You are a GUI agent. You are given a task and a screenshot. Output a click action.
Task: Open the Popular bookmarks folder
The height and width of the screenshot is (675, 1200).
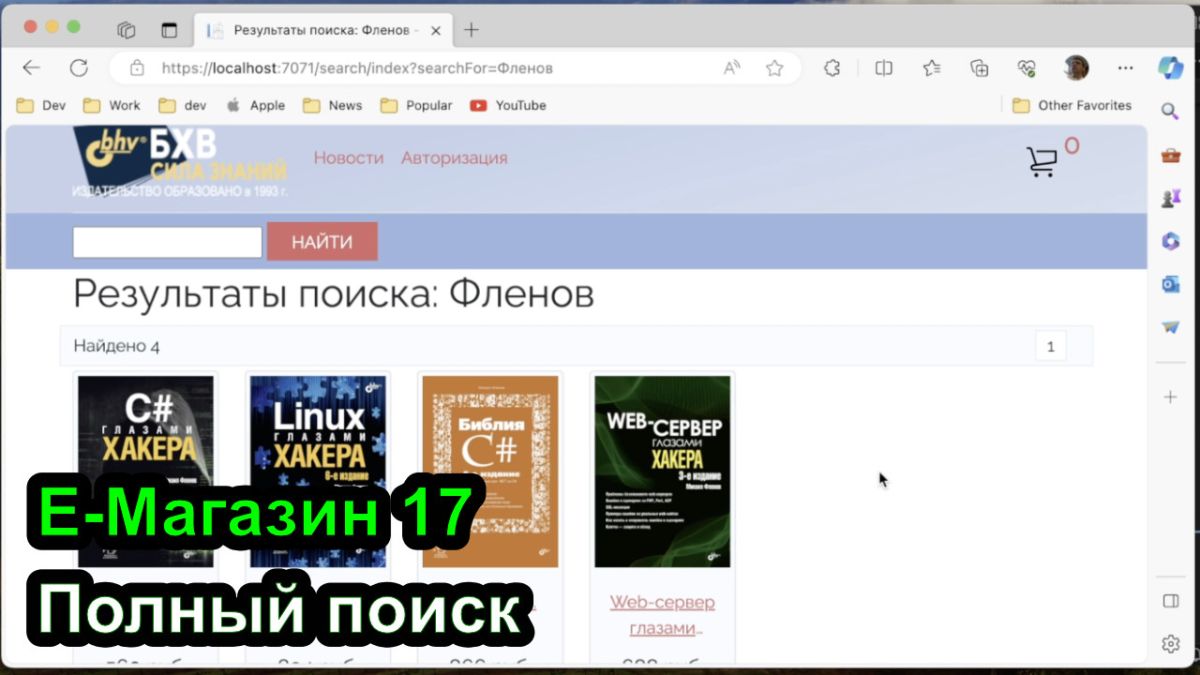pos(417,105)
